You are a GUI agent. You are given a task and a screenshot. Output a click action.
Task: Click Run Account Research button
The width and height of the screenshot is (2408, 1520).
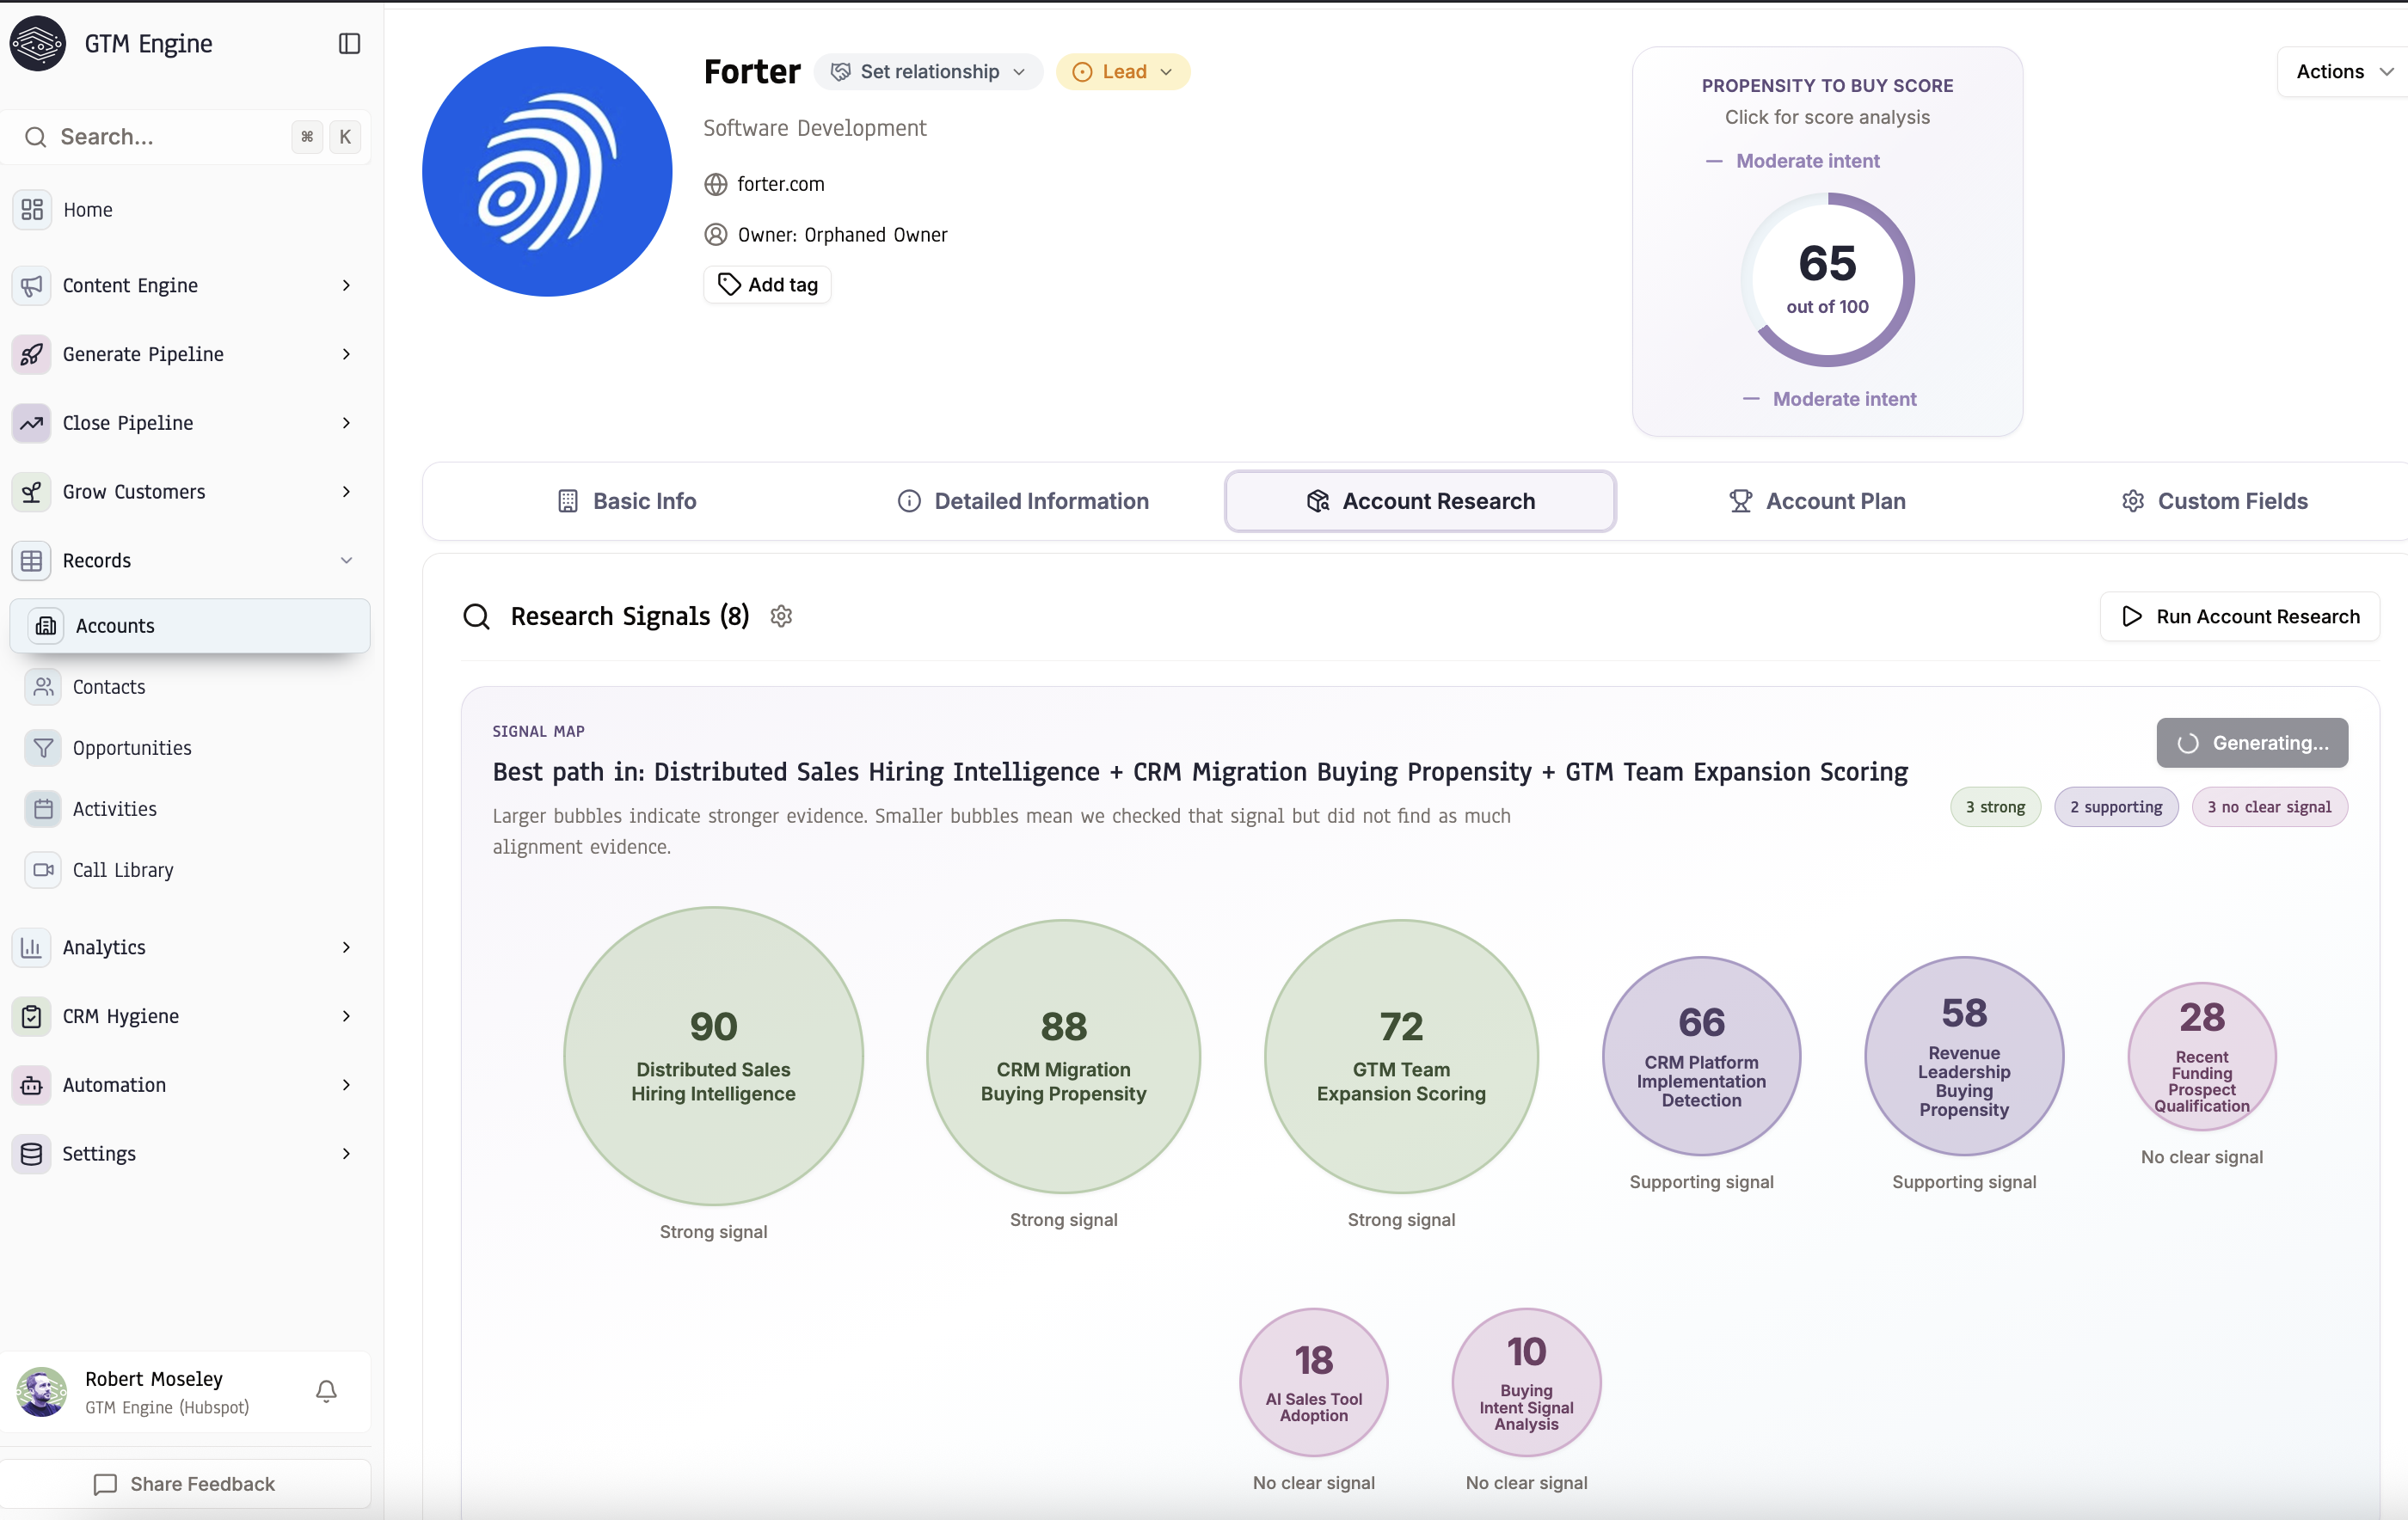click(x=2240, y=616)
